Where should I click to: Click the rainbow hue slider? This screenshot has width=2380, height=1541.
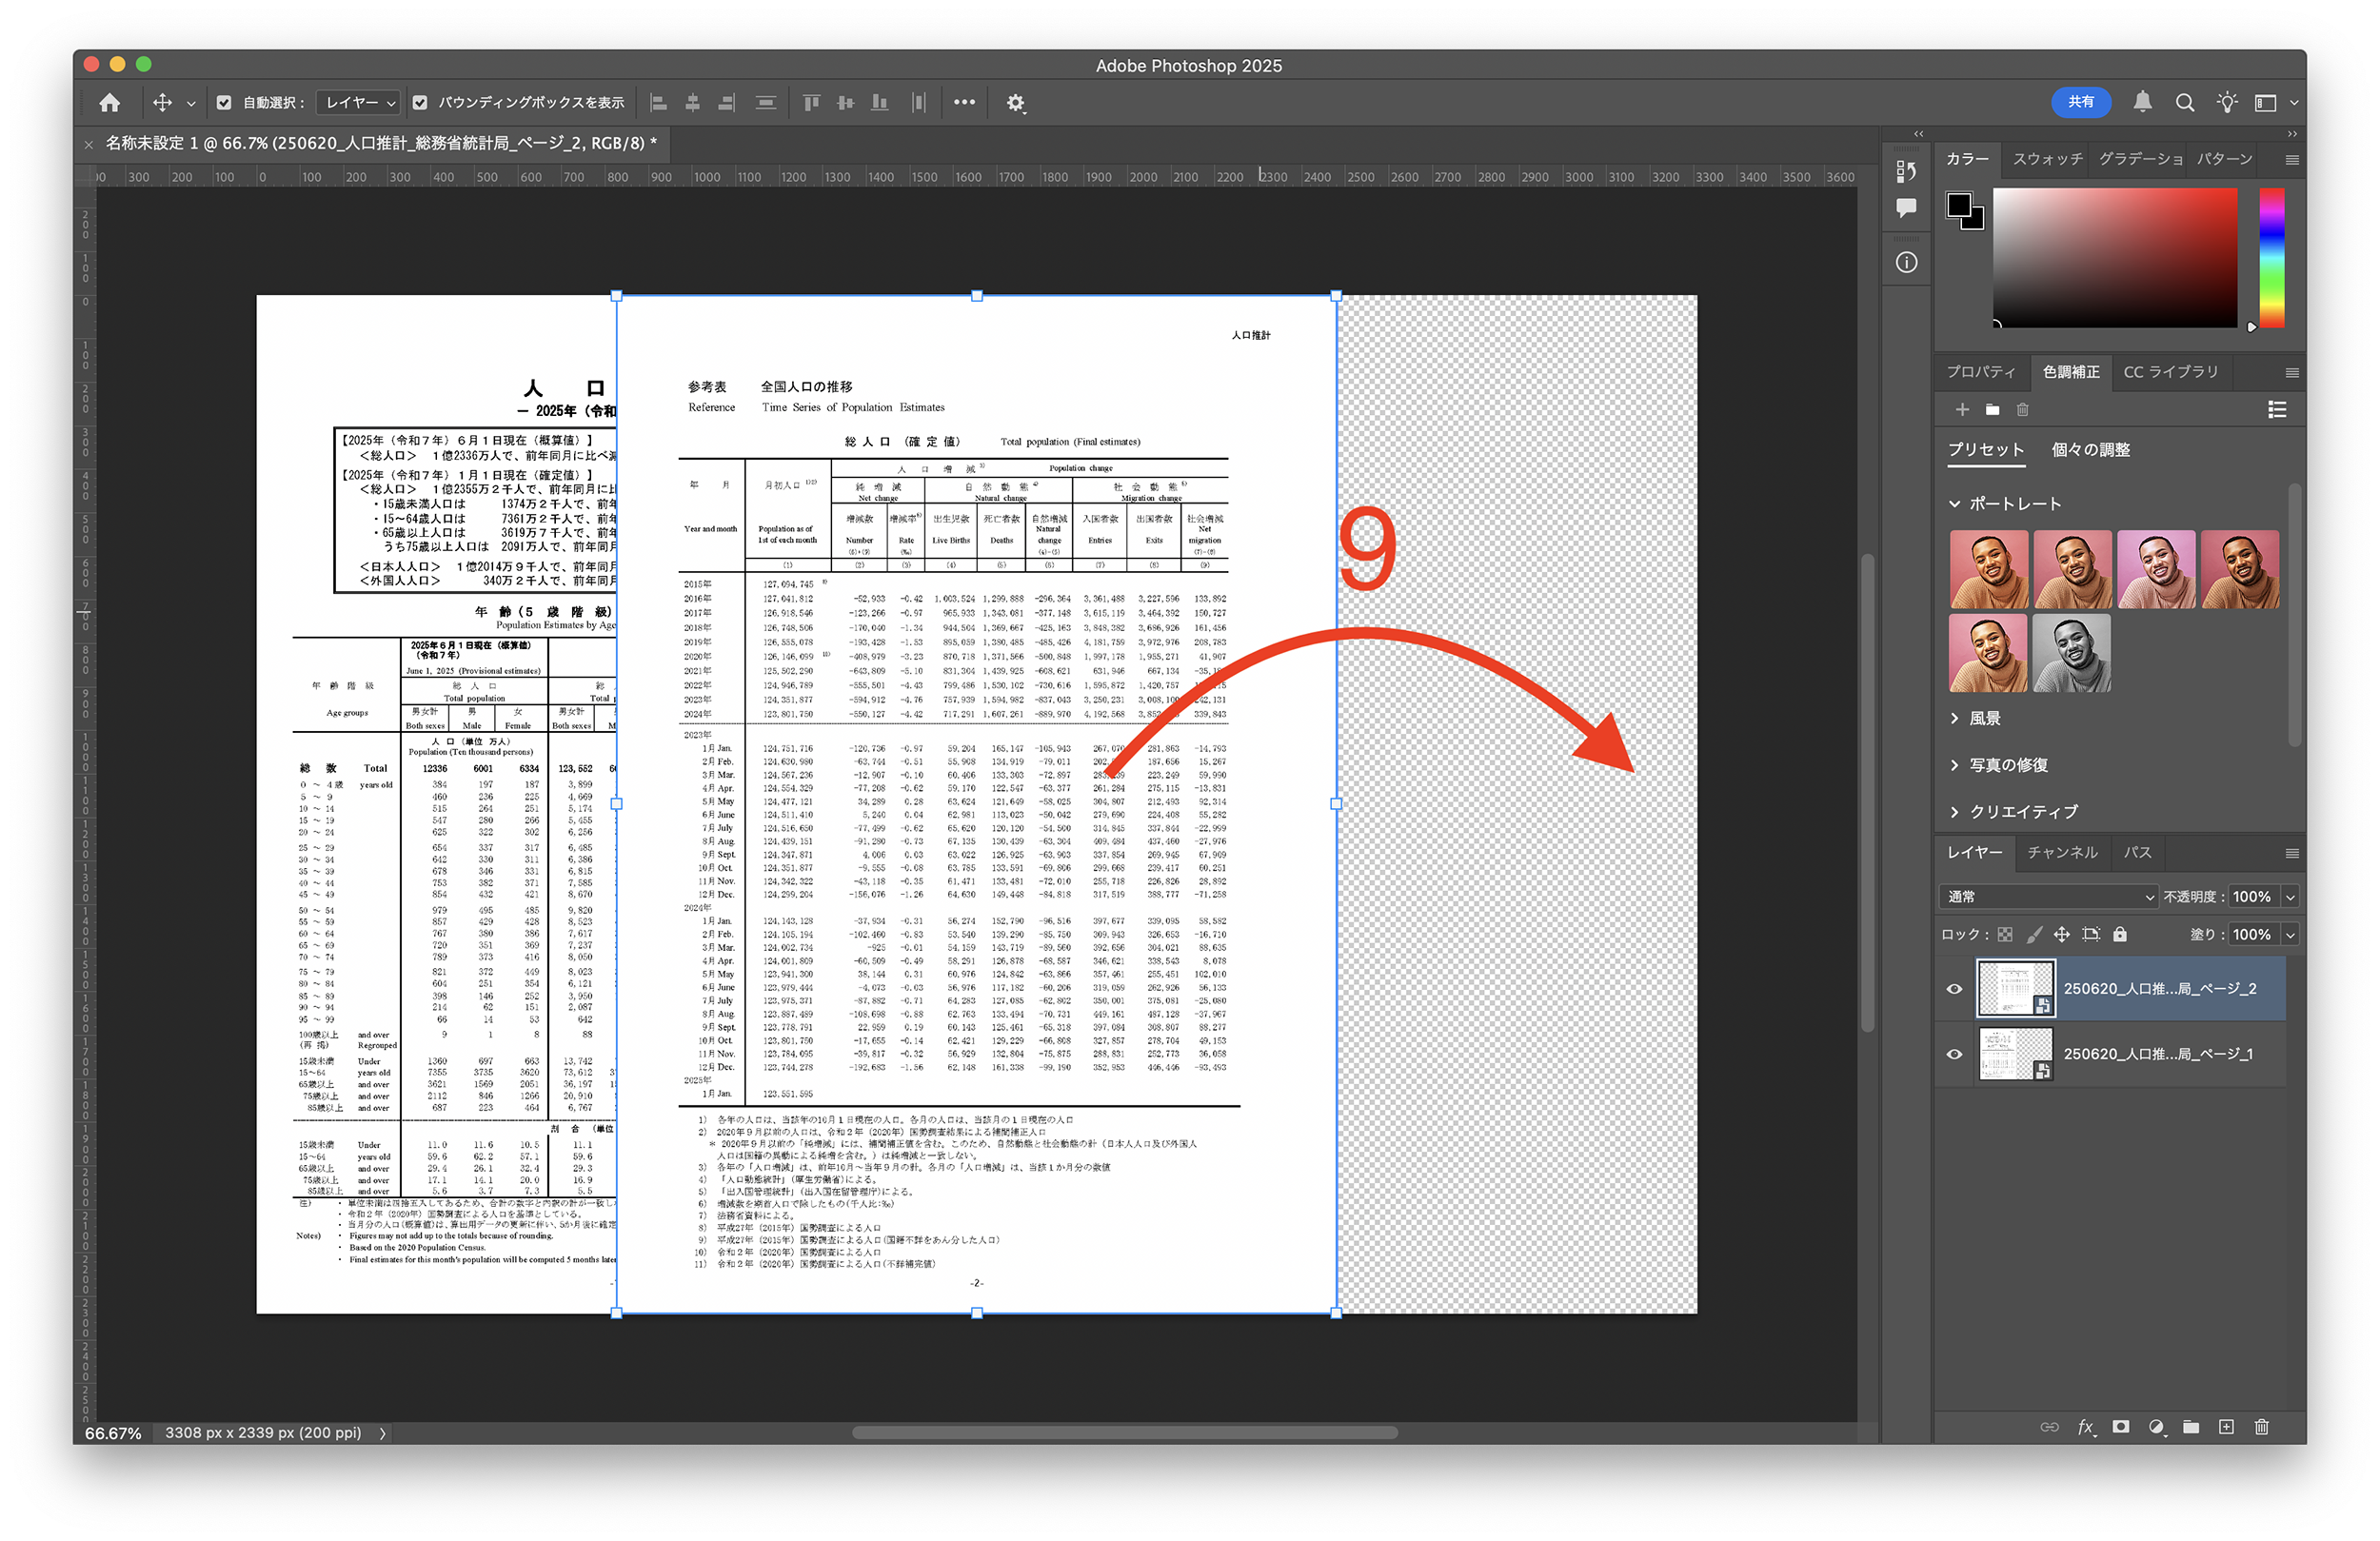coord(2271,258)
